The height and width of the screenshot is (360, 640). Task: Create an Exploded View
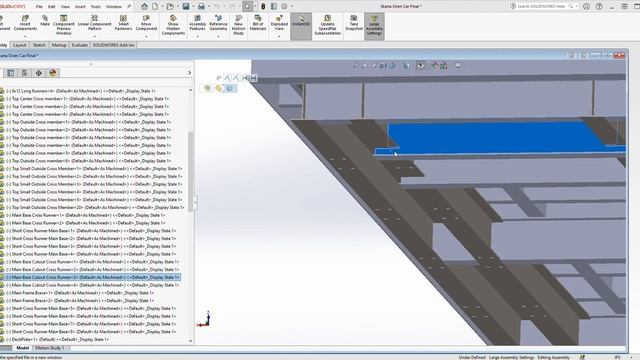(x=279, y=23)
